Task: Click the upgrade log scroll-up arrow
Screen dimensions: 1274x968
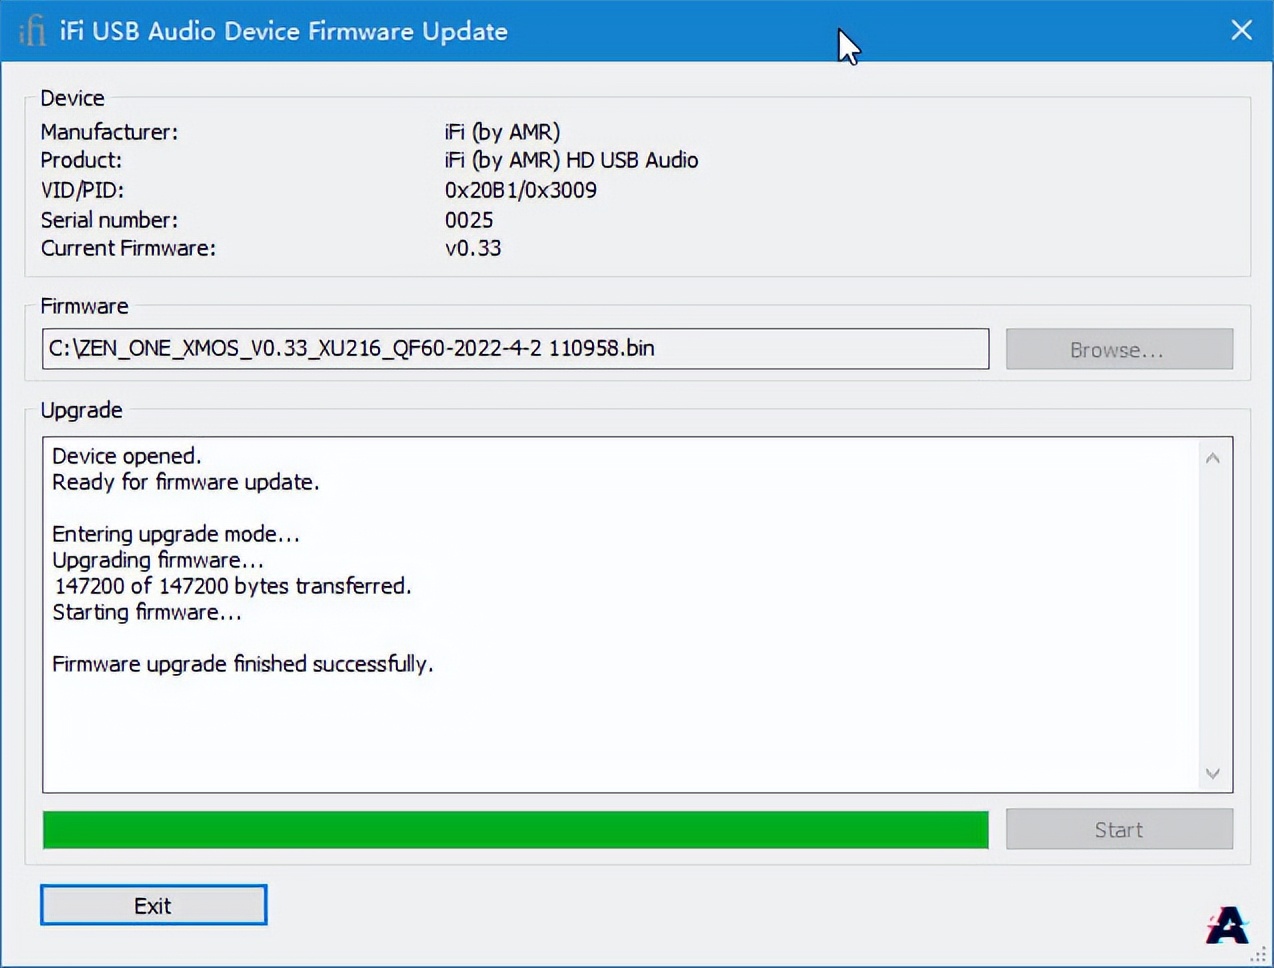Action: 1213,458
